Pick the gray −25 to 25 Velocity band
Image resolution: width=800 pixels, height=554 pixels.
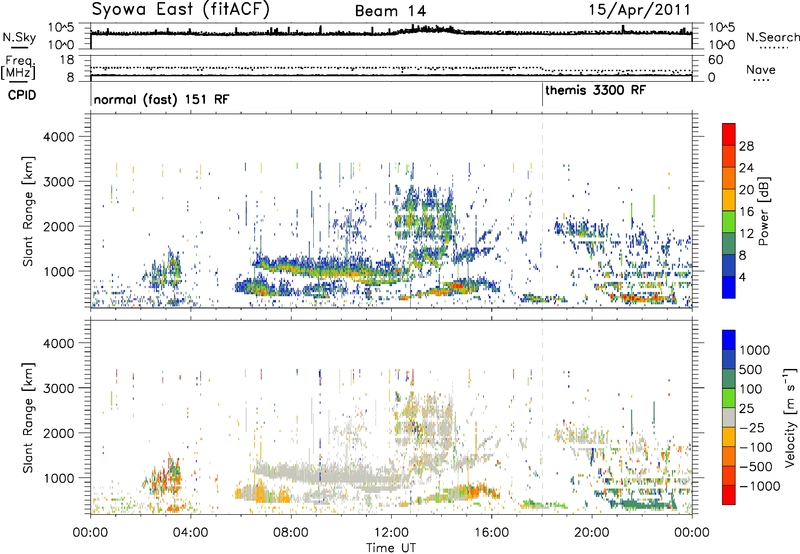coord(729,417)
